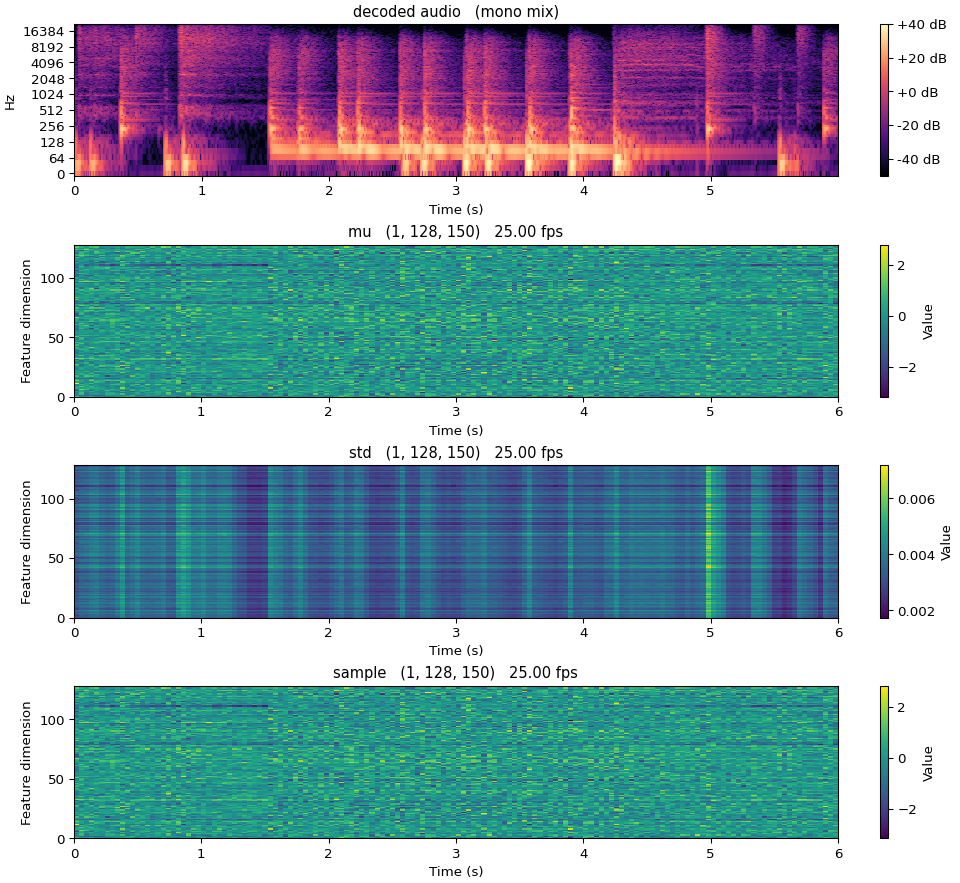Screen dimensions: 960x883
Task: Click the std plot 'Feature dimension' label
Action: click(x=26, y=542)
